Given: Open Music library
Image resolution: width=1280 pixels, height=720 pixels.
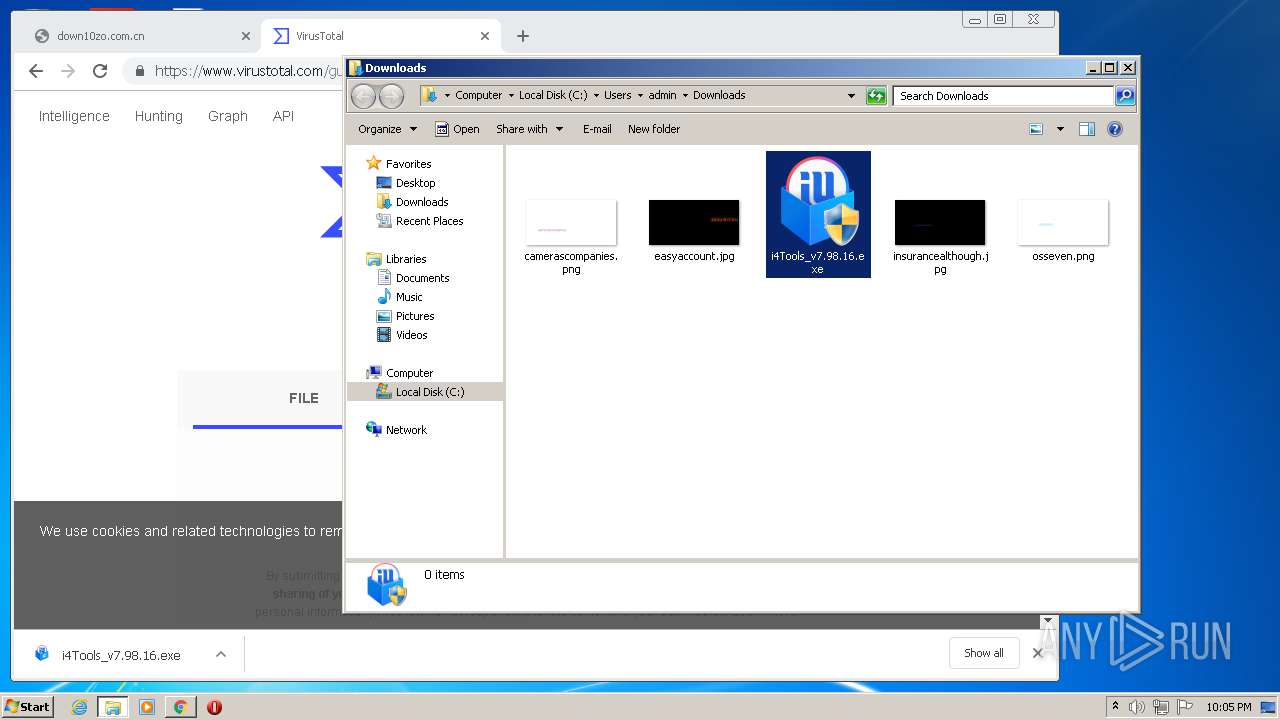Looking at the screenshot, I should [x=409, y=297].
